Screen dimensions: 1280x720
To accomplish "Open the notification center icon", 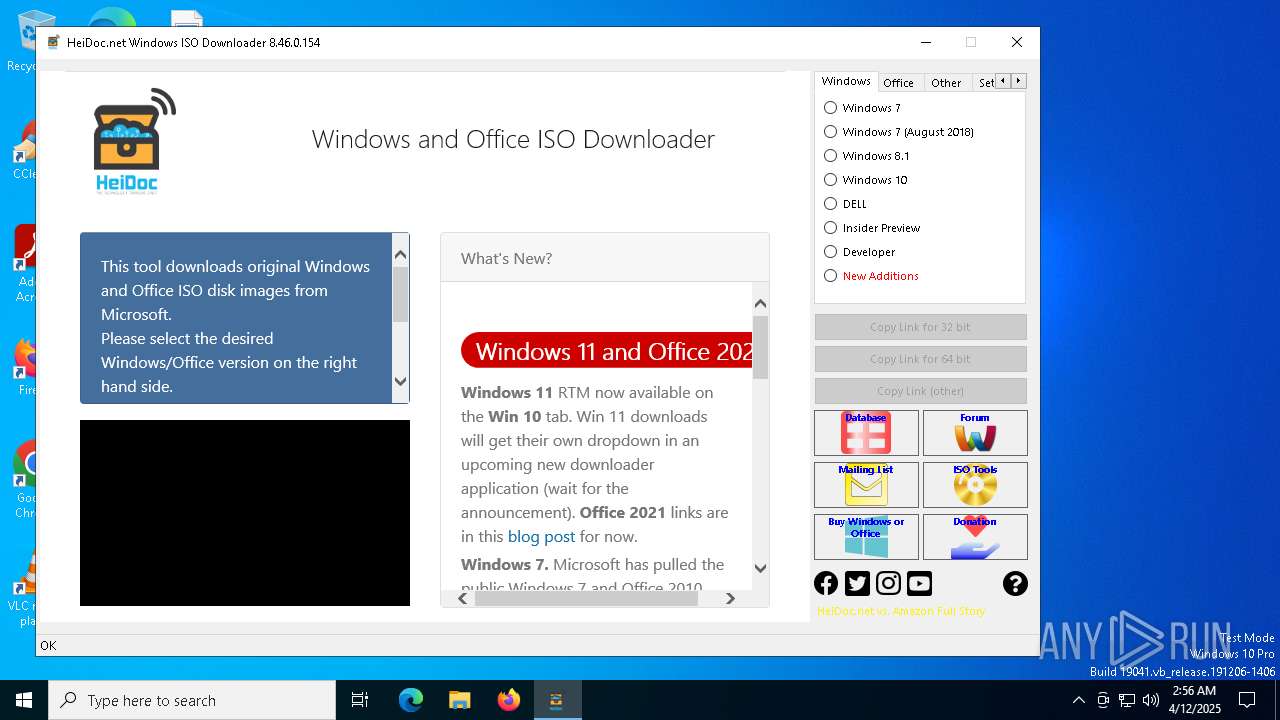I will [x=1247, y=700].
